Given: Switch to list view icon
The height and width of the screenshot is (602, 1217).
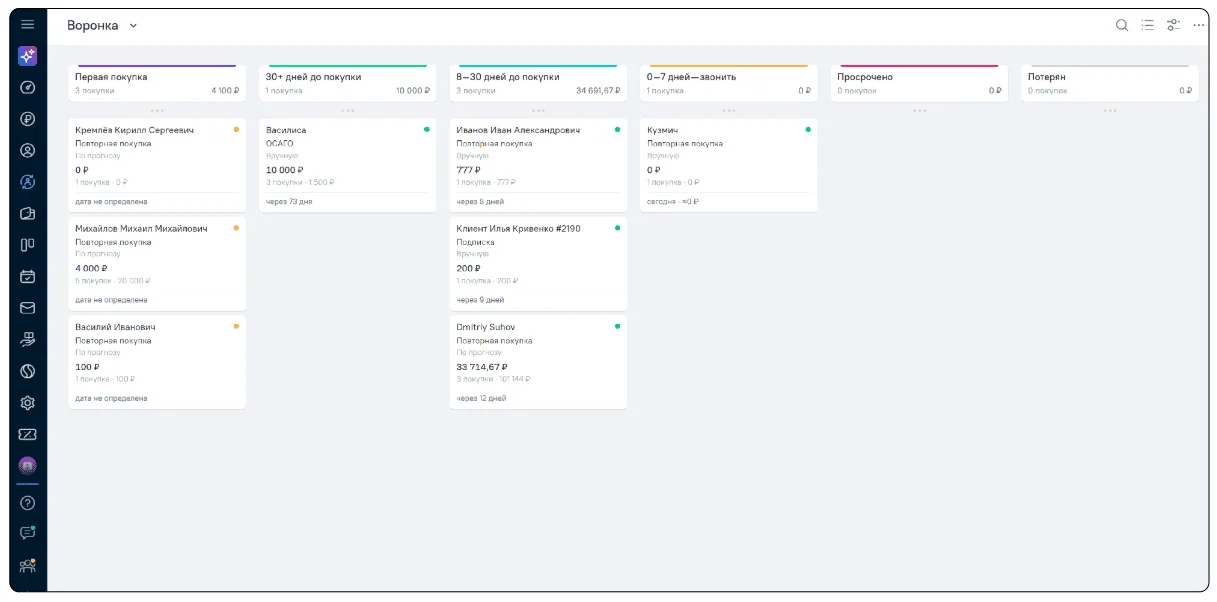Looking at the screenshot, I should coord(1148,25).
